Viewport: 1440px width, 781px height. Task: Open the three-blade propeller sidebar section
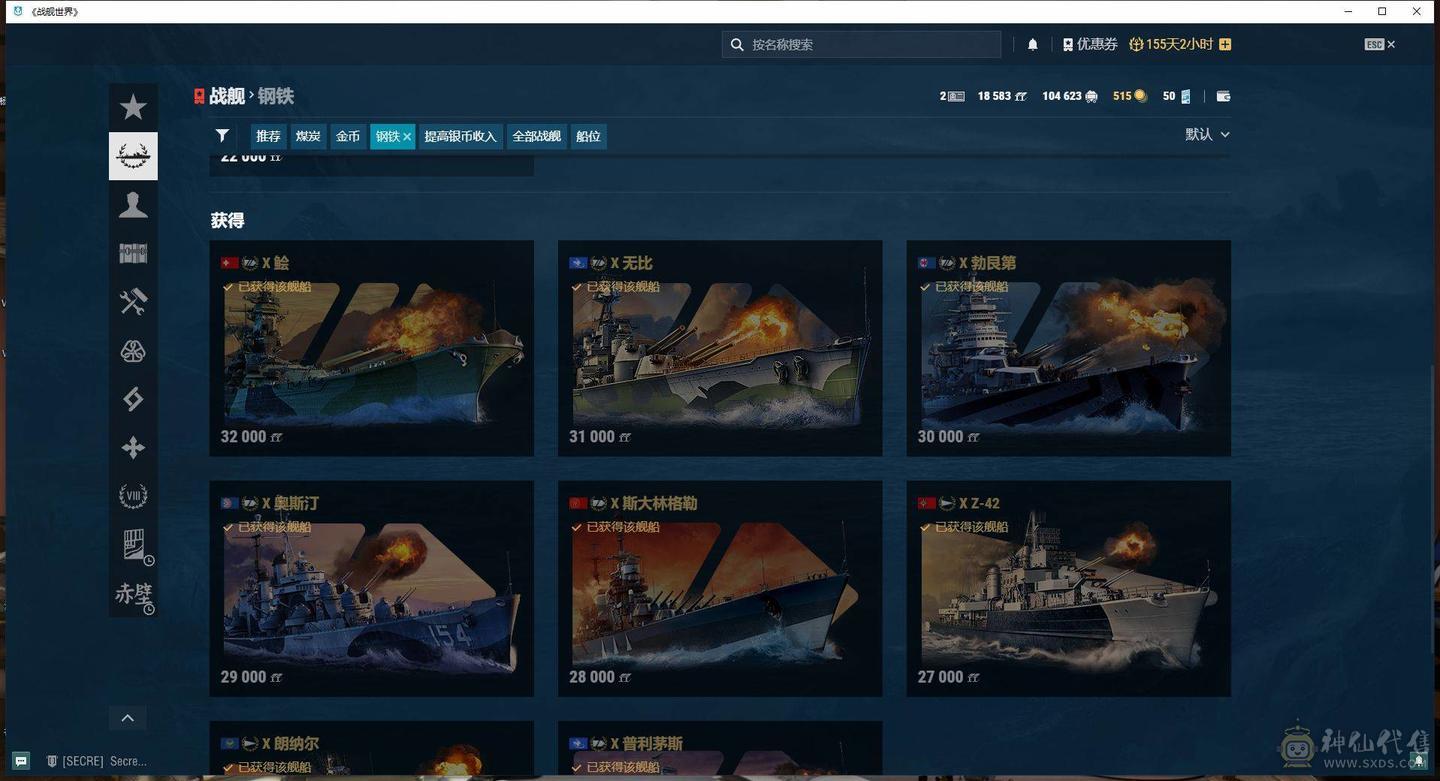pyautogui.click(x=133, y=351)
